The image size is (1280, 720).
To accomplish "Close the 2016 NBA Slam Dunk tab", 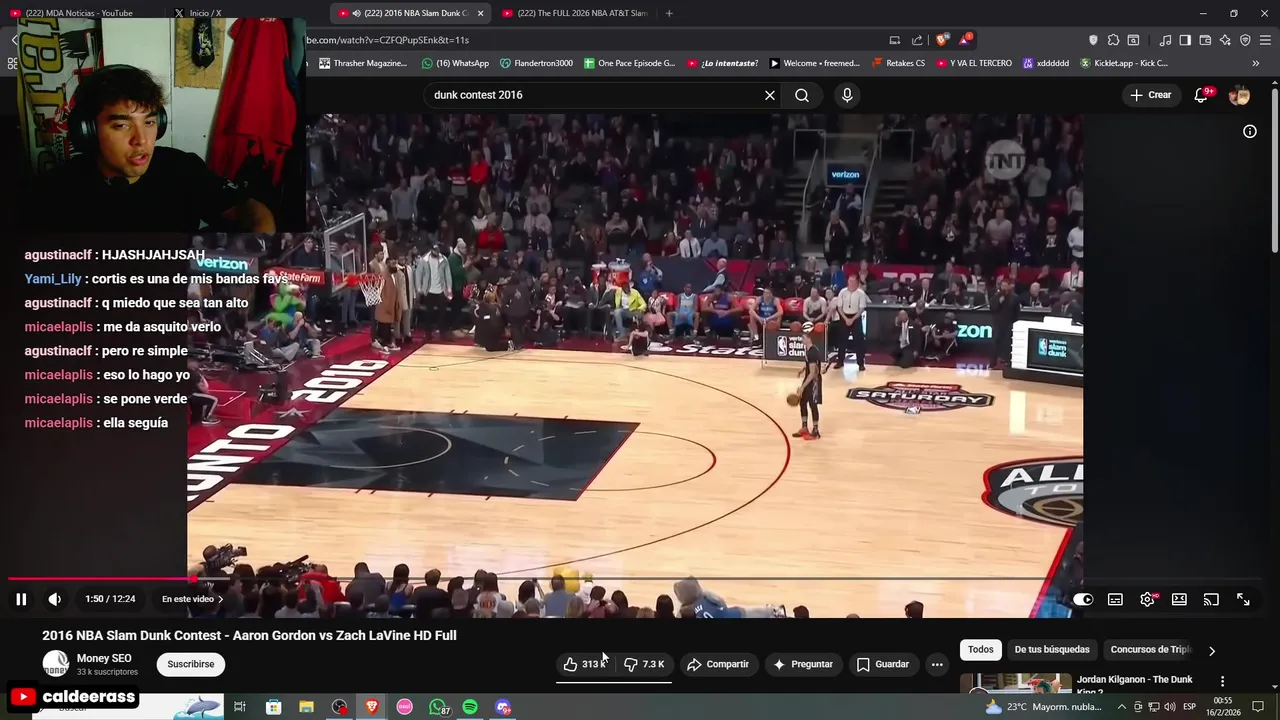I will pos(481,13).
